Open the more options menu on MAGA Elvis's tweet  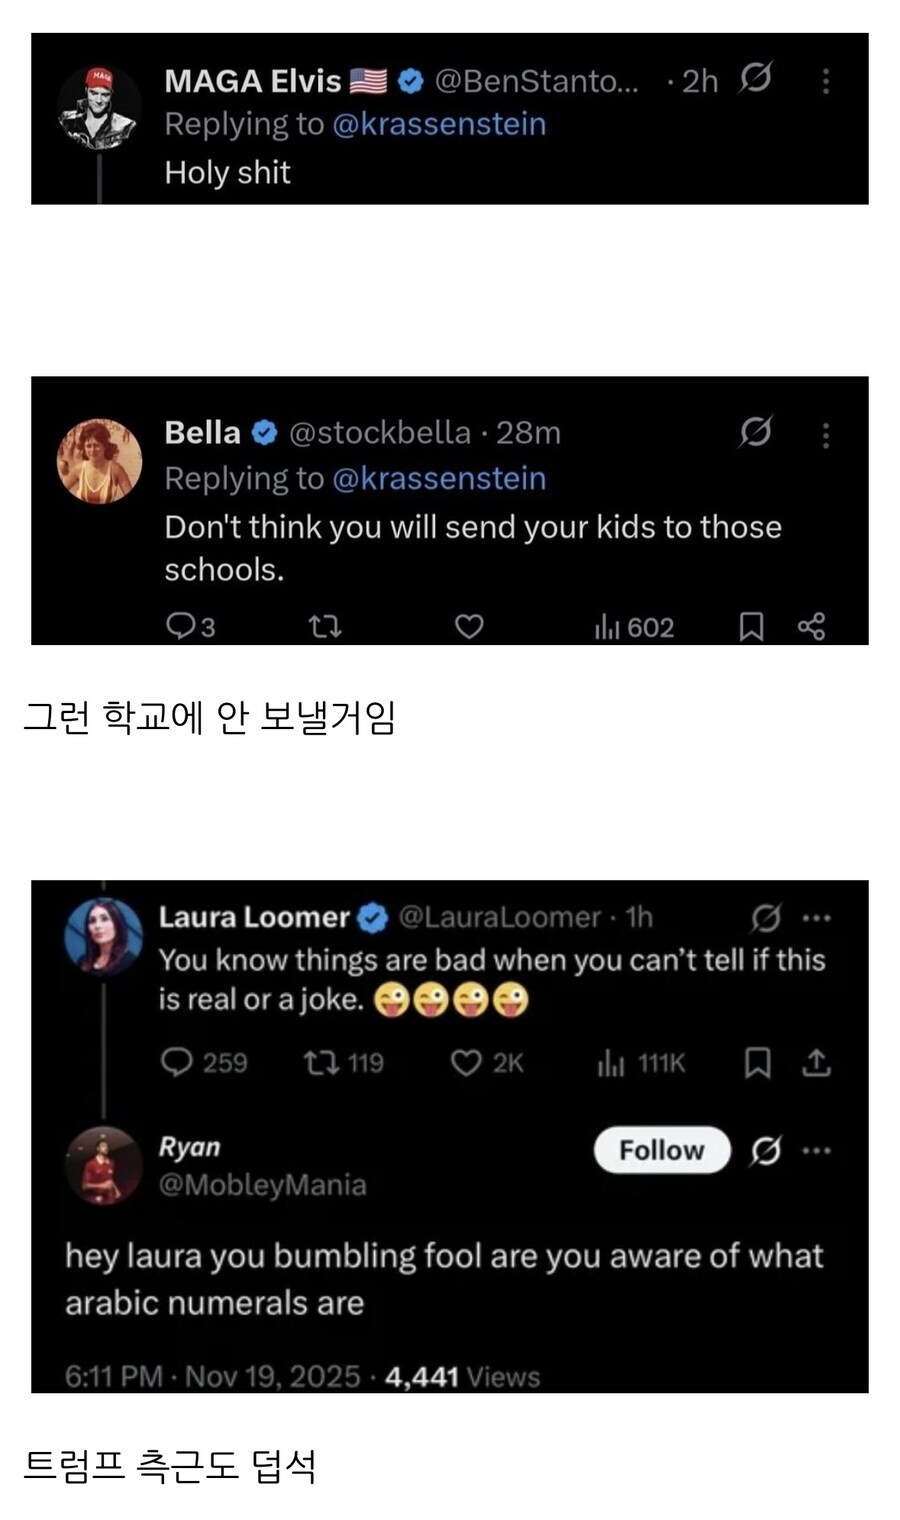pos(826,82)
